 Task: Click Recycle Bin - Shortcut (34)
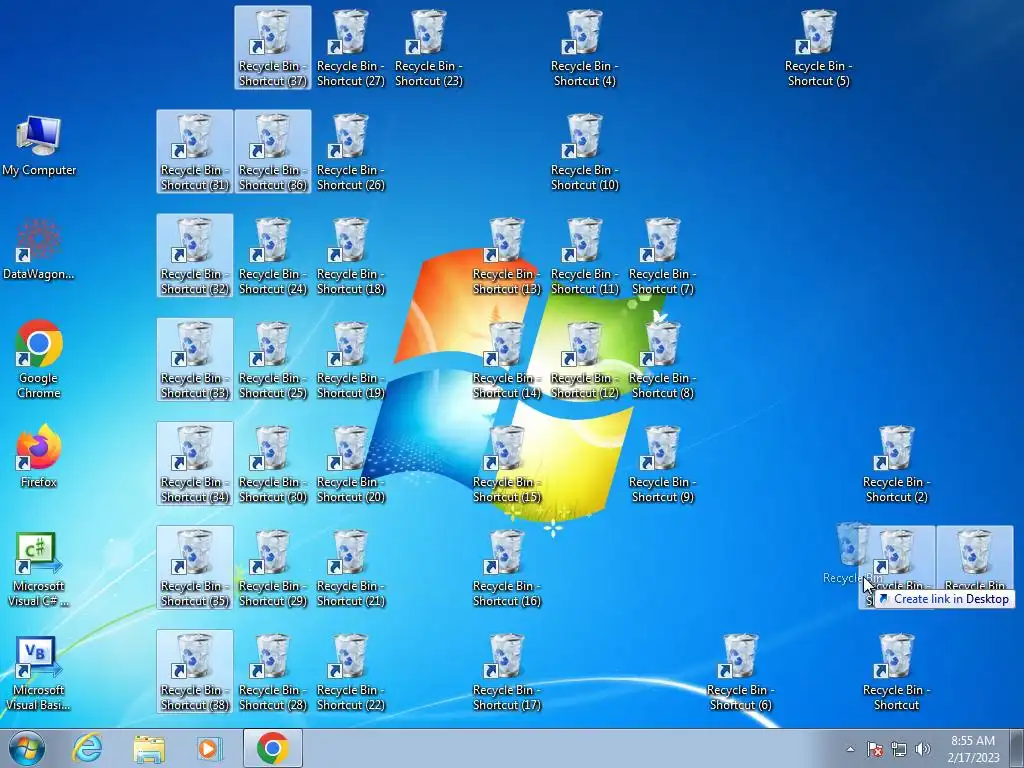tap(195, 463)
